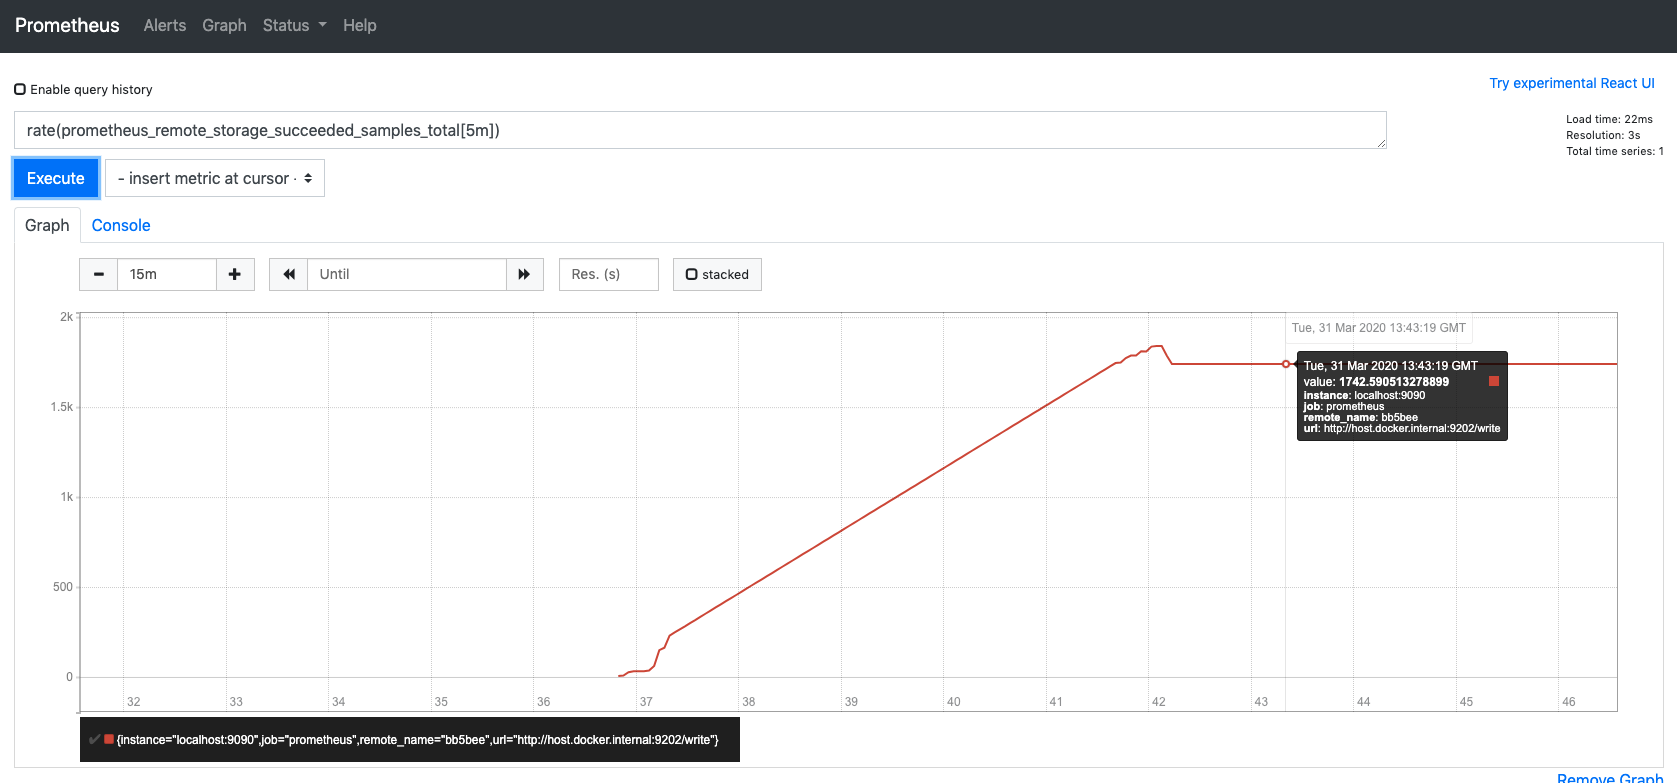Click the 37 x-axis tick label
The height and width of the screenshot is (783, 1677).
[x=646, y=702]
